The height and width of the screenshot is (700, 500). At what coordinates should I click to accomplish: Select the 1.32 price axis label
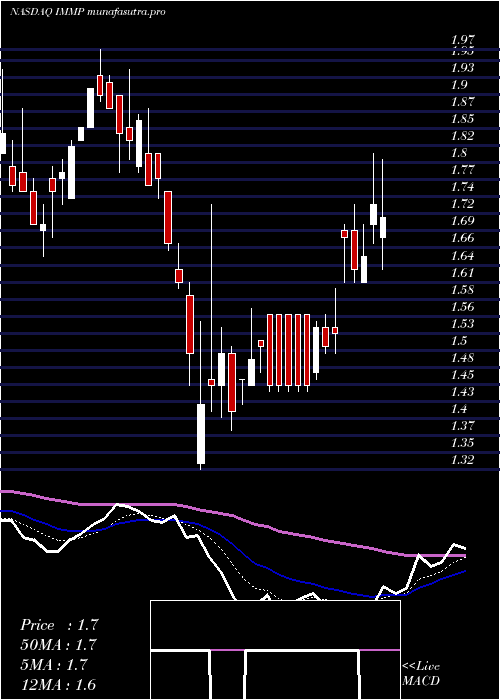[462, 460]
